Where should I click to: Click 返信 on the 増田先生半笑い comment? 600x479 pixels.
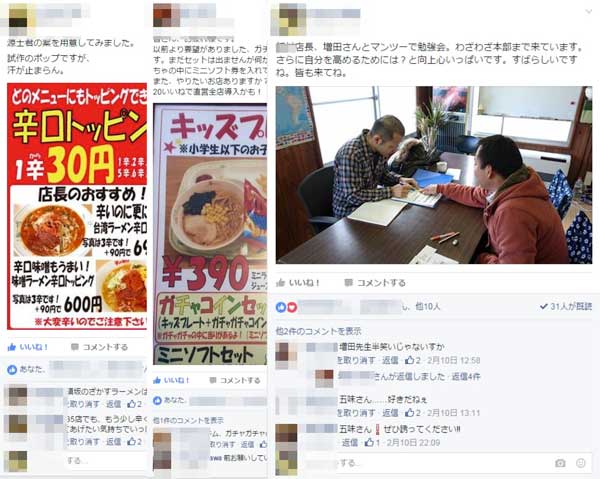390,360
